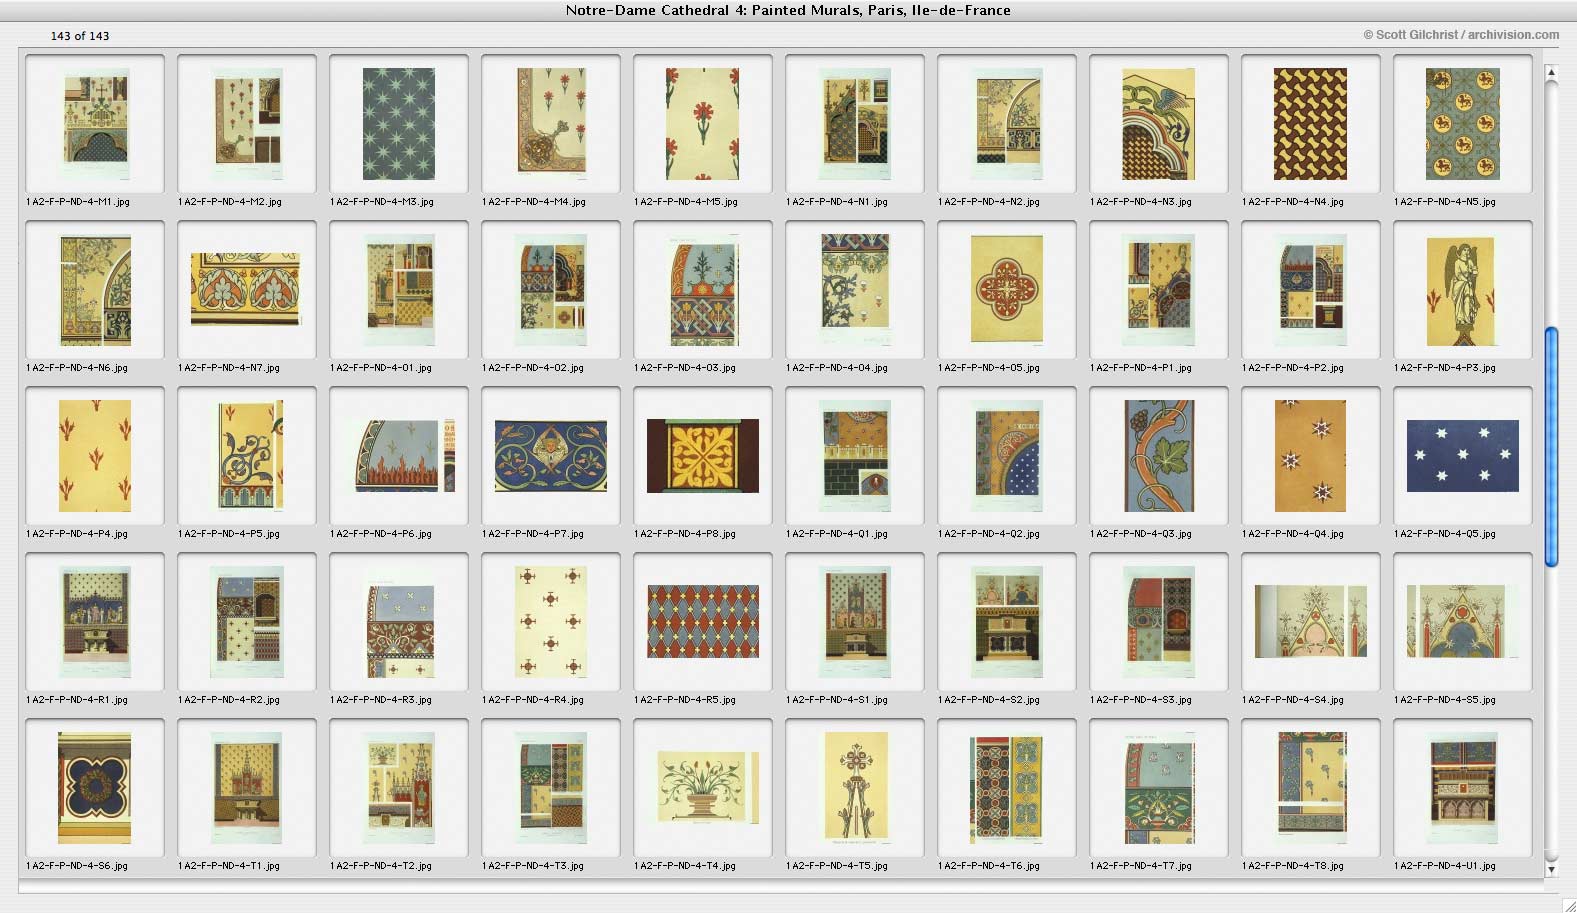Click the label 1A2-F-P-ND-4-R2.jpg

point(229,700)
